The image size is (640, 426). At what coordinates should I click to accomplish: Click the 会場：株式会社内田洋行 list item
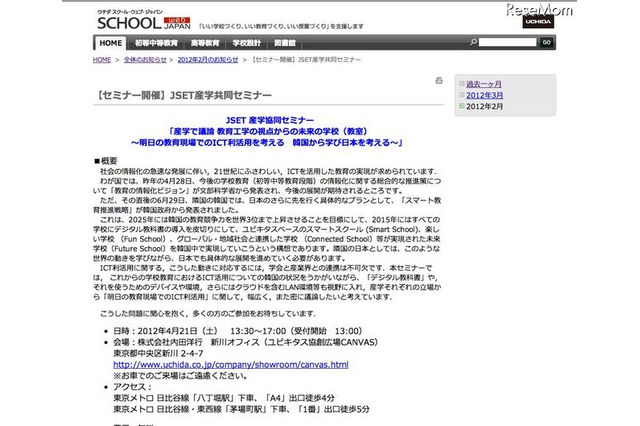[245, 342]
